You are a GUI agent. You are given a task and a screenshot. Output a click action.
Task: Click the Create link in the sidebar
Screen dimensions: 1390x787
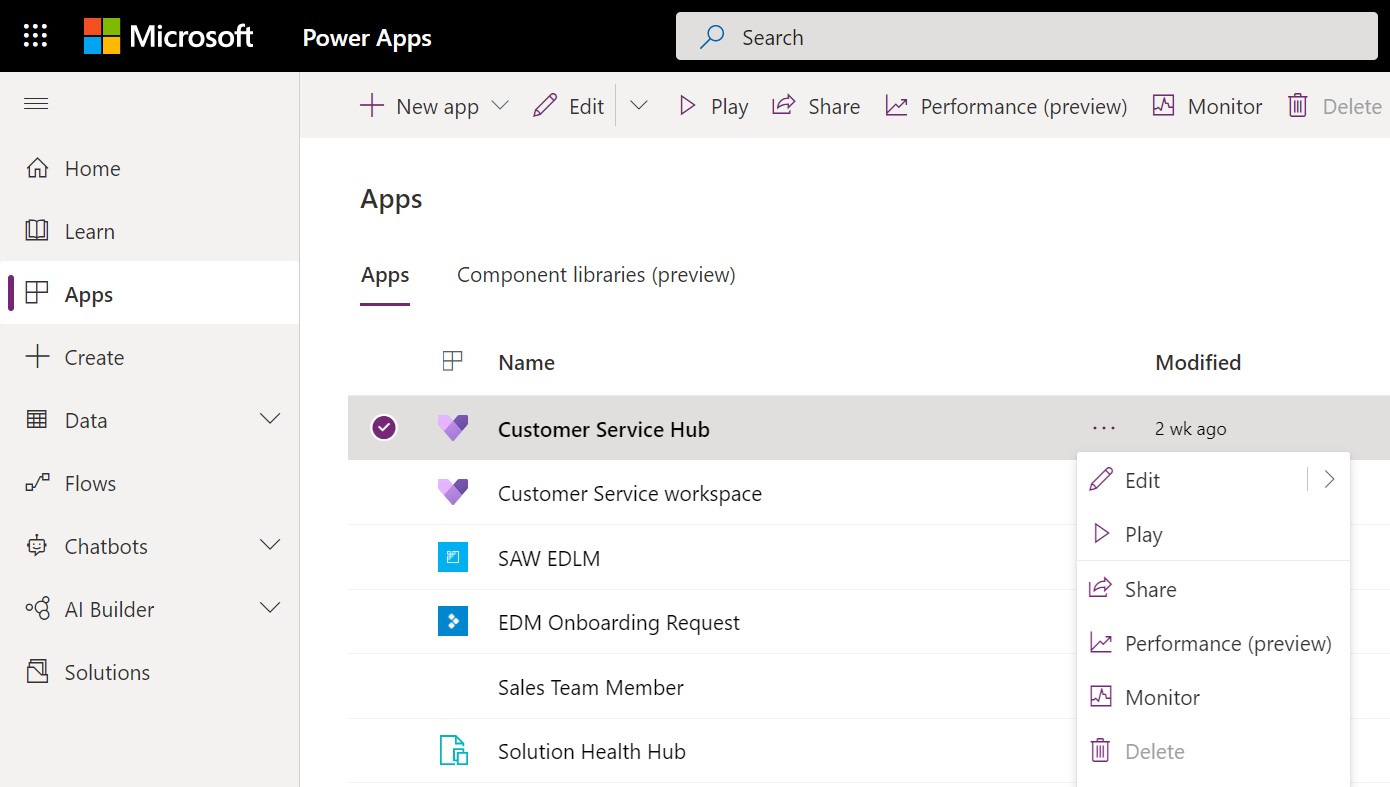point(94,357)
